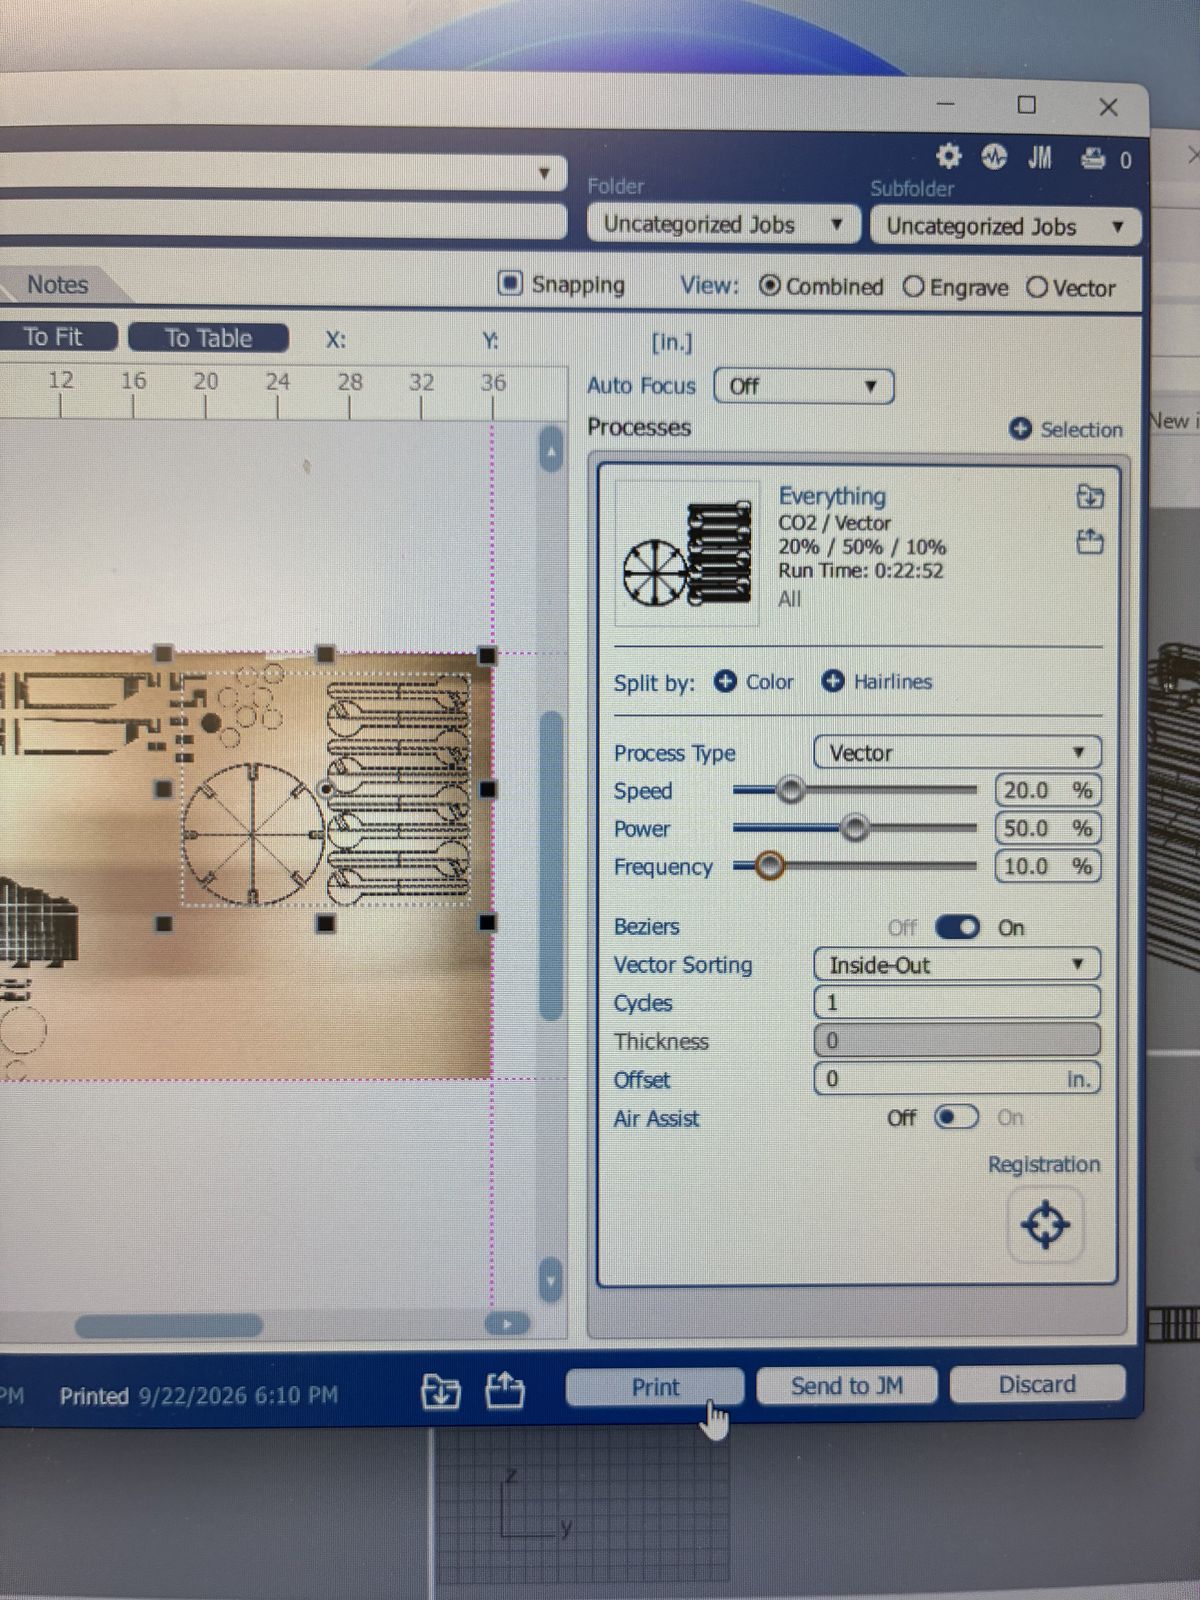1200x1600 pixels.
Task: Click the Printed 9/22/2026 6:10 PM status
Action: [x=198, y=1395]
